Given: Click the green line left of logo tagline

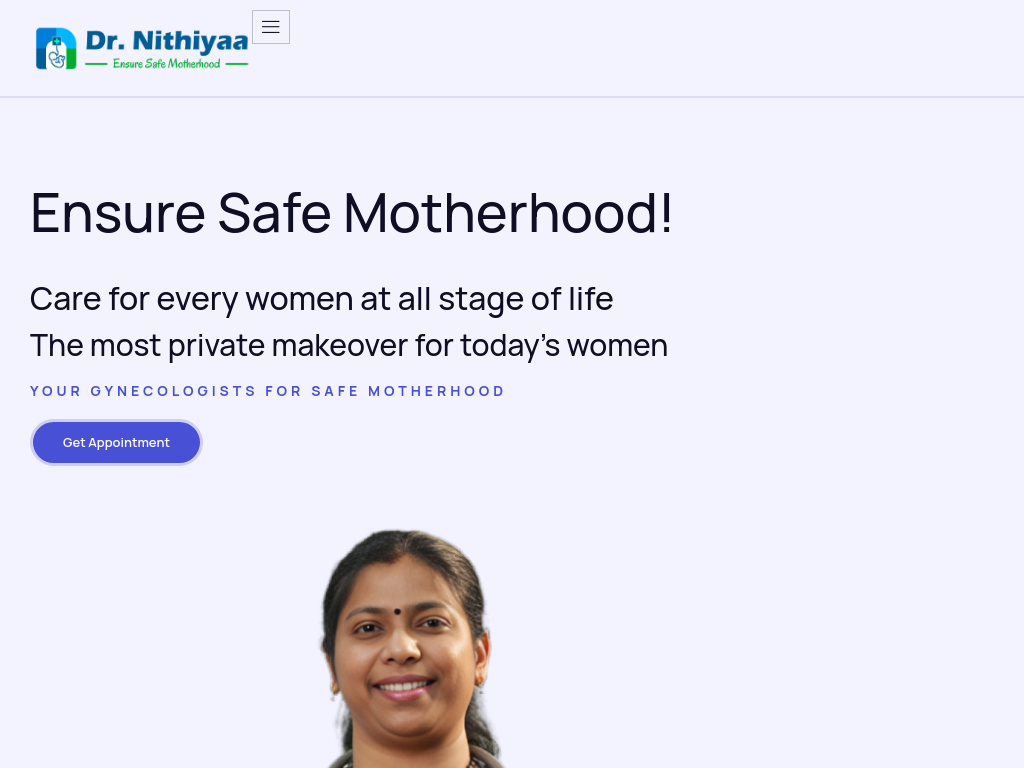Looking at the screenshot, I should point(96,64).
